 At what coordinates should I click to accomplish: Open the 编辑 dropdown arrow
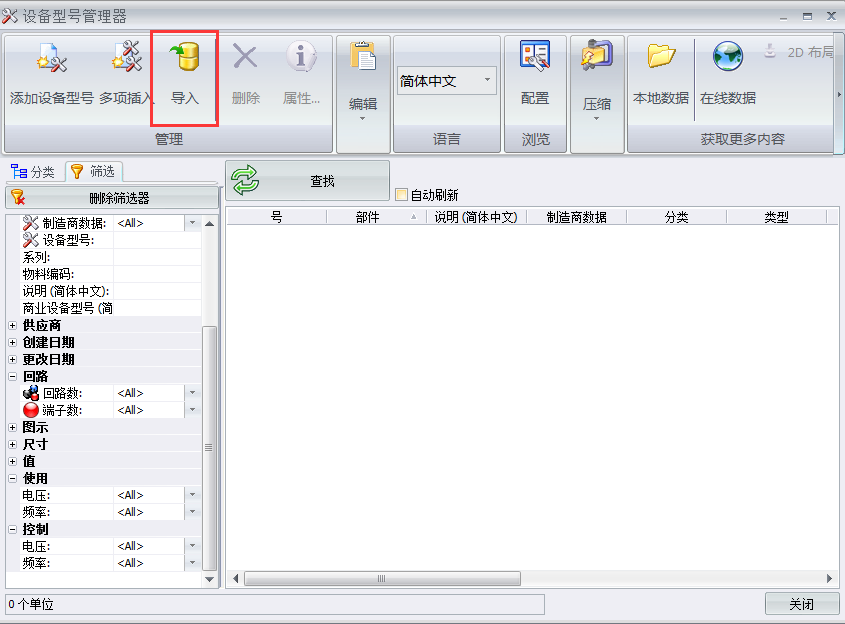coord(362,119)
